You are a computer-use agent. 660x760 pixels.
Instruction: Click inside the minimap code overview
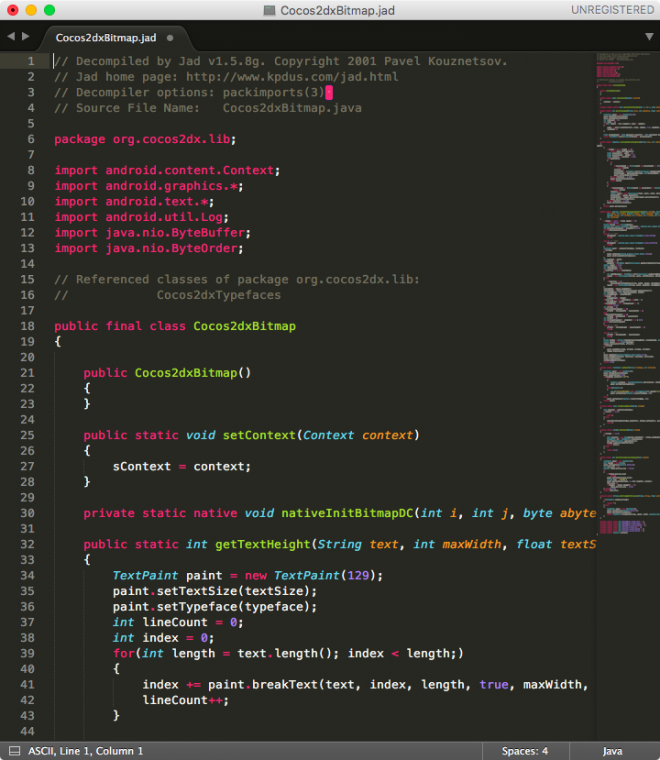[627, 300]
